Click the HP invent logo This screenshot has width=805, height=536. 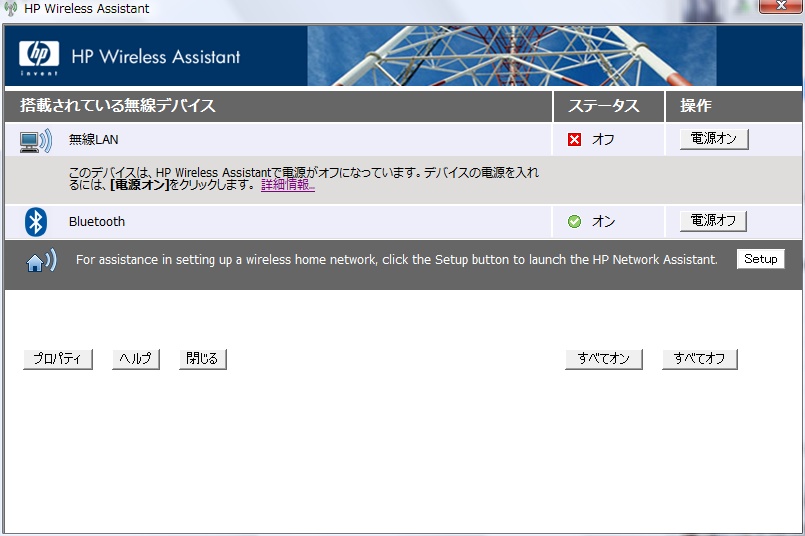click(39, 58)
